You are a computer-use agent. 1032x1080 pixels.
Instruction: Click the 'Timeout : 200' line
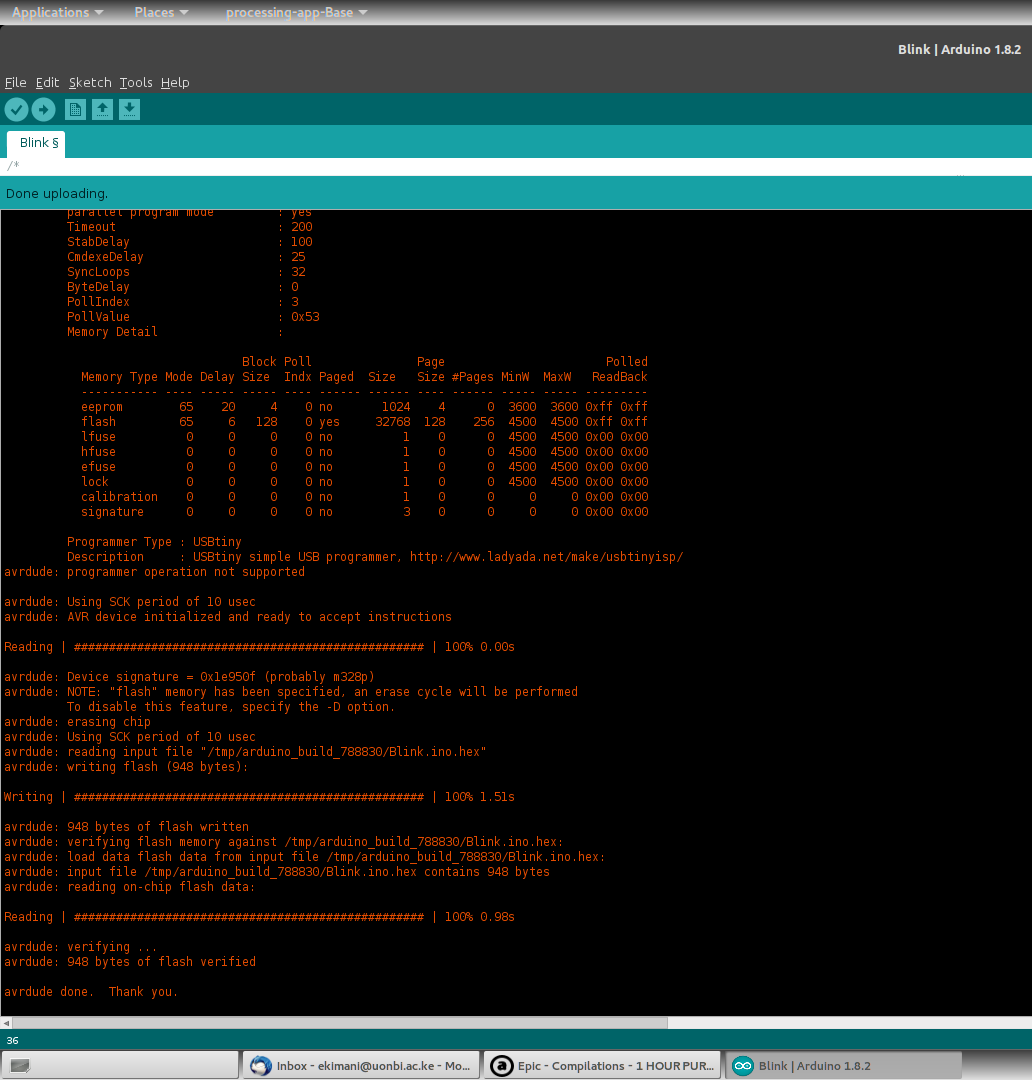[189, 227]
